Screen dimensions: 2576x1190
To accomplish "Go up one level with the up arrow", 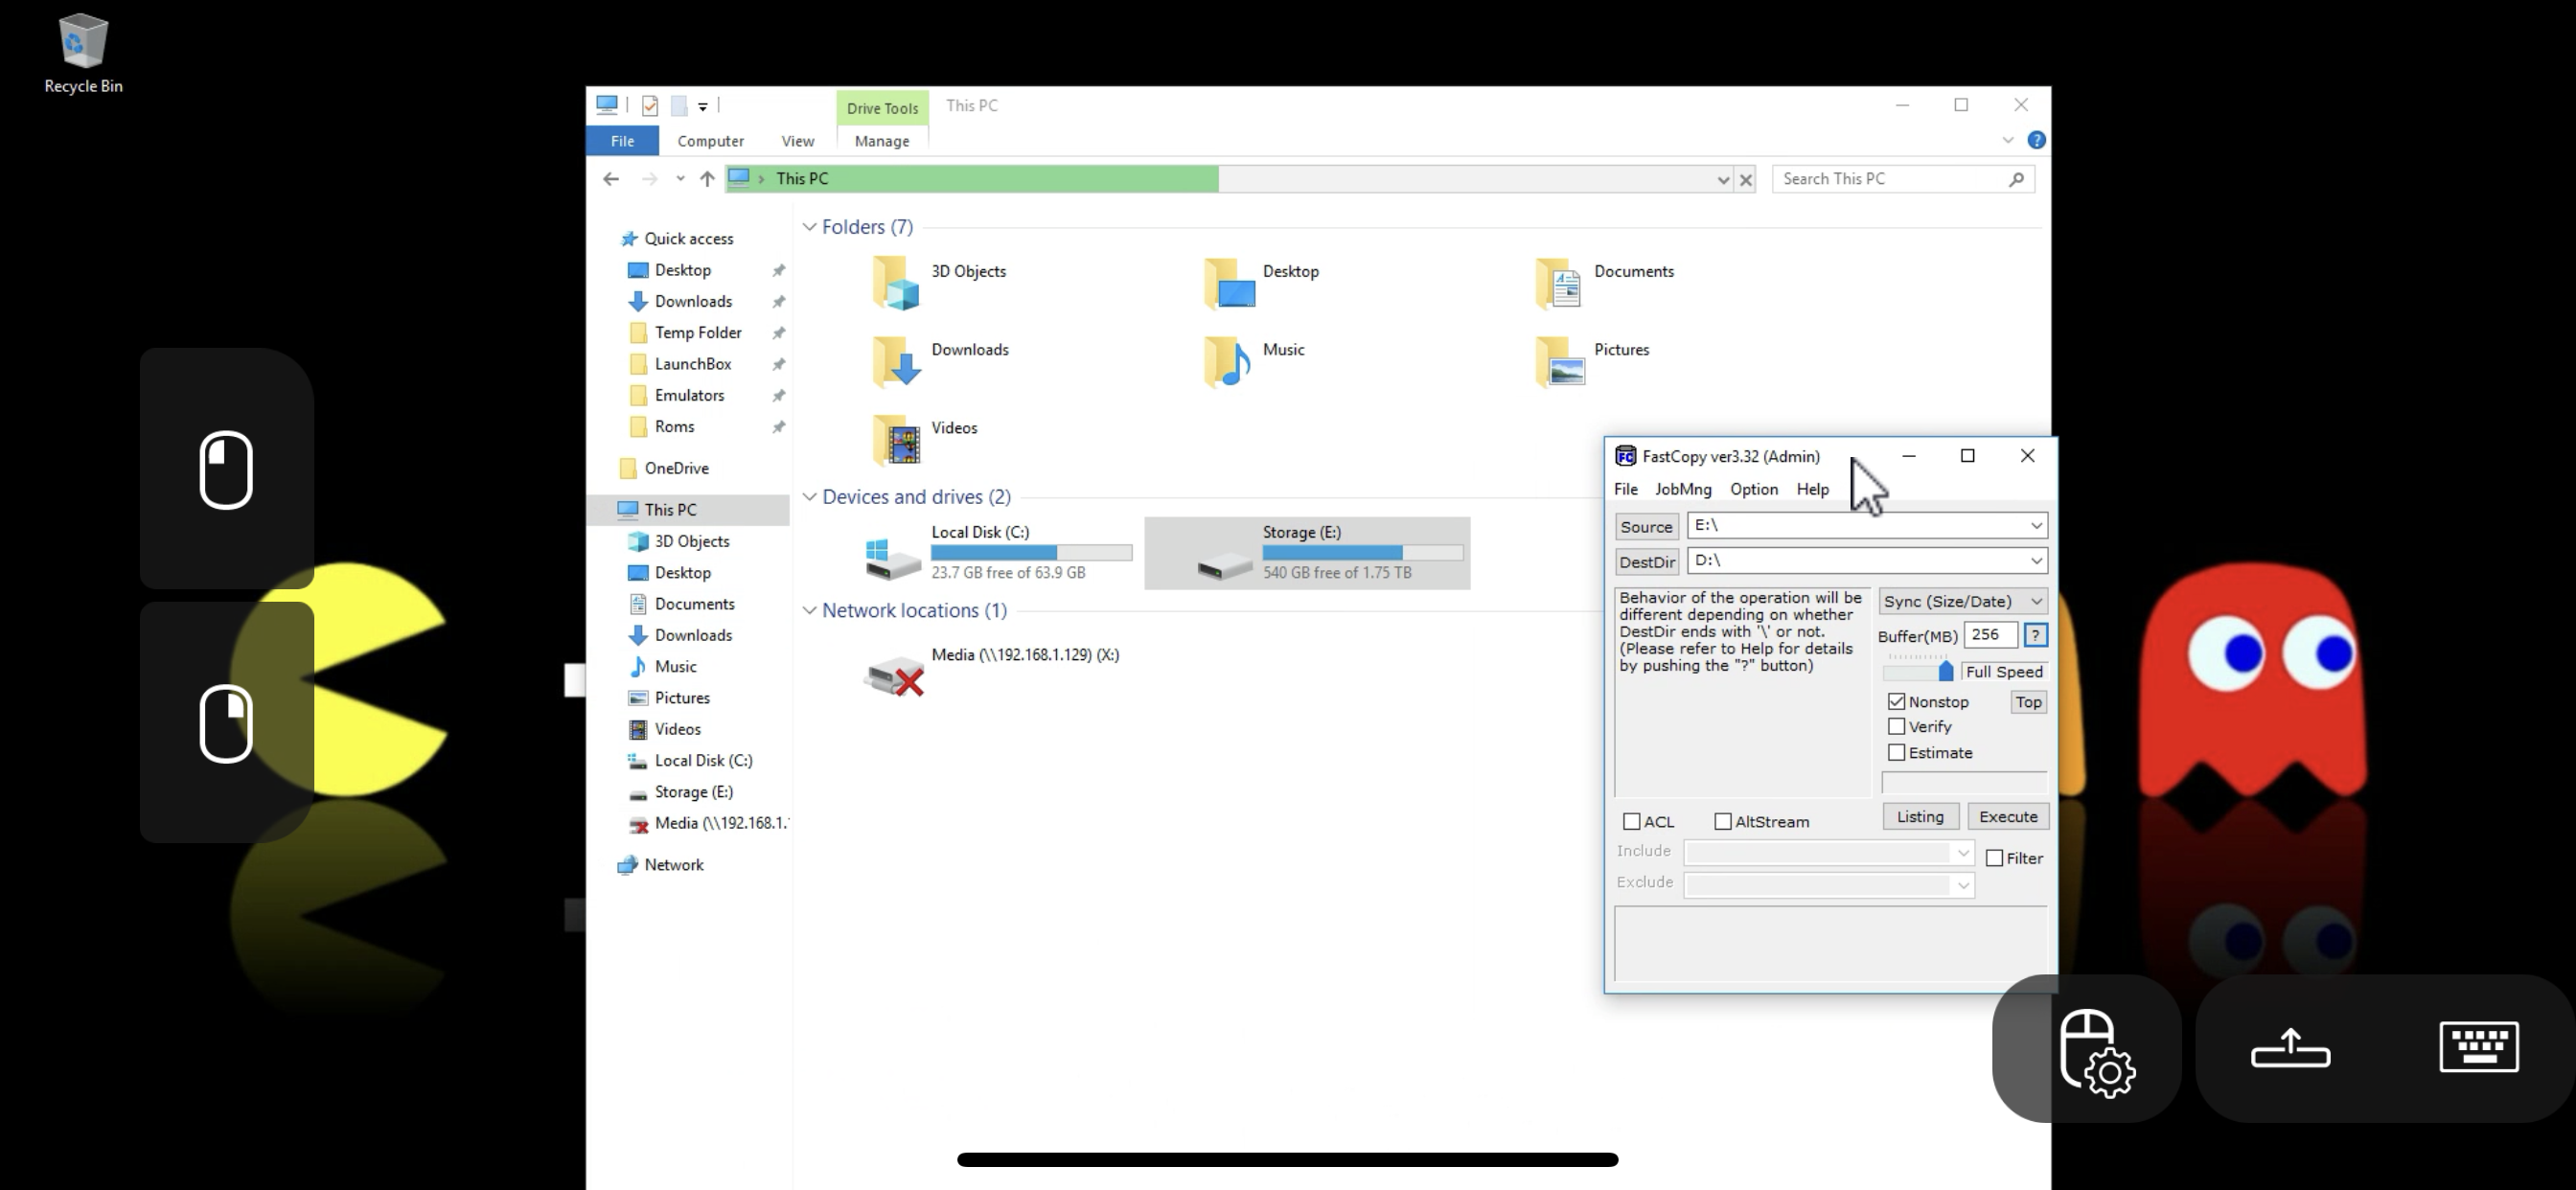I will point(707,179).
